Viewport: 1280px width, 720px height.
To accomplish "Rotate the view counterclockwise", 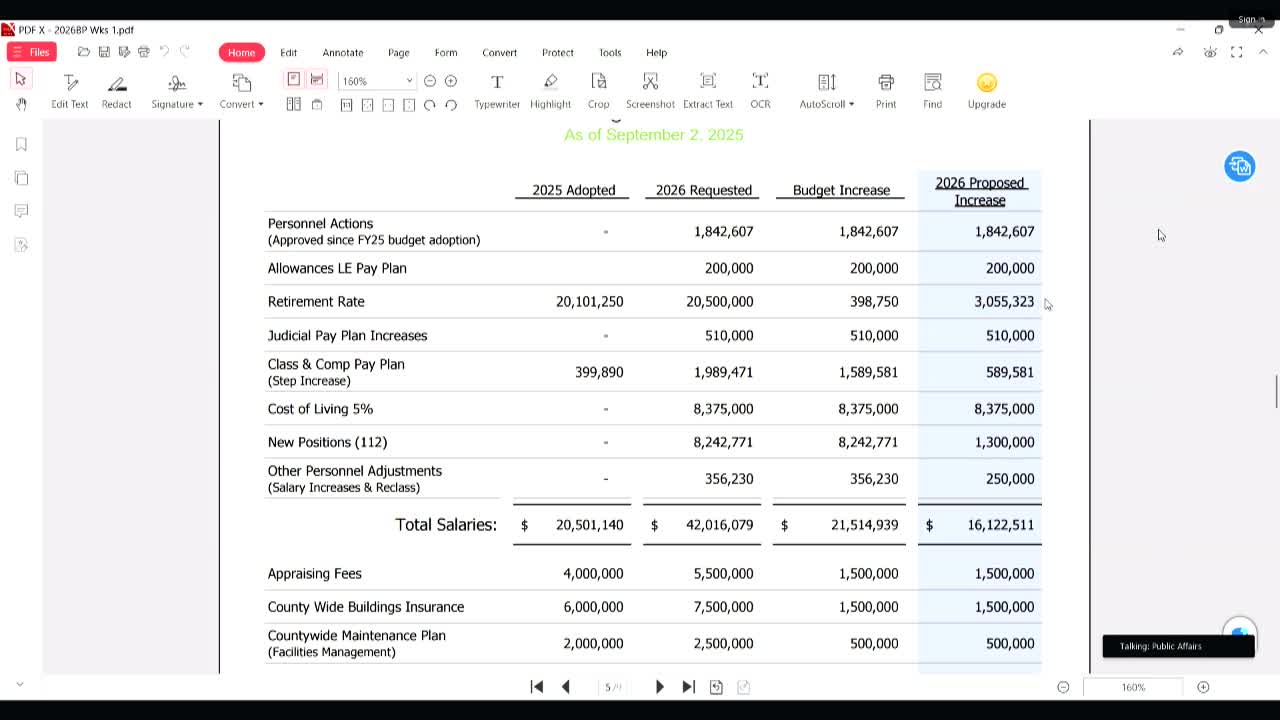I will tap(451, 105).
